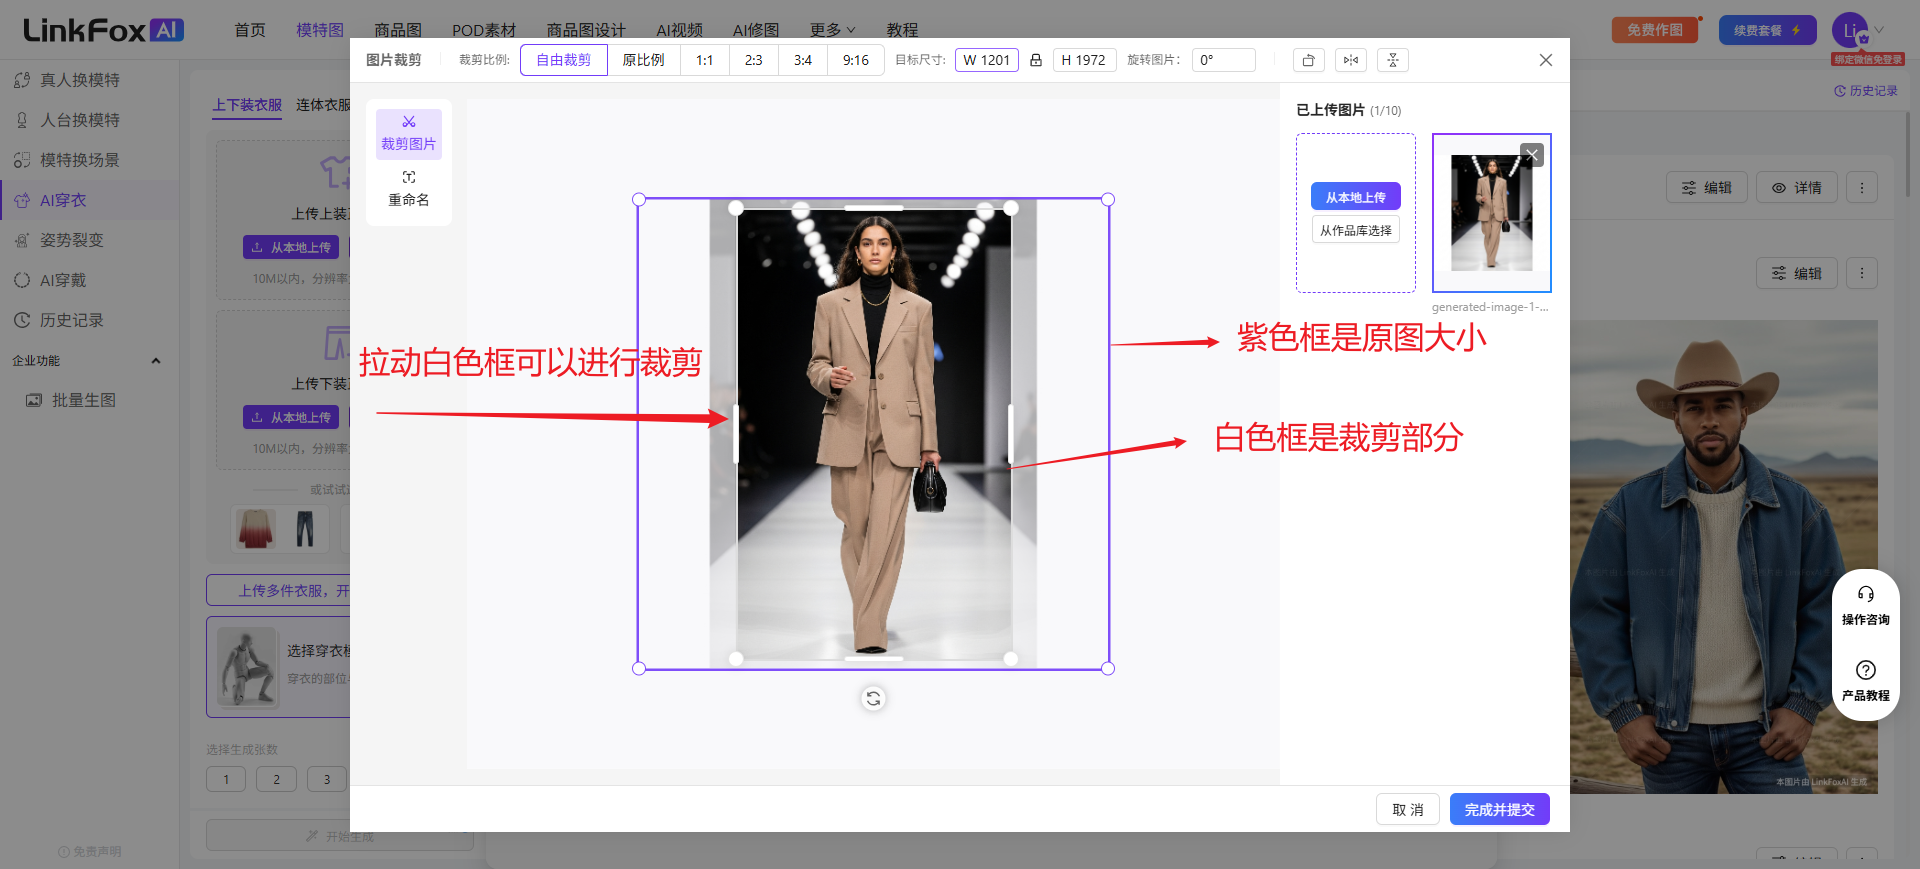Click 完成并提交 button
Viewport: 1920px width, 869px height.
tap(1500, 809)
